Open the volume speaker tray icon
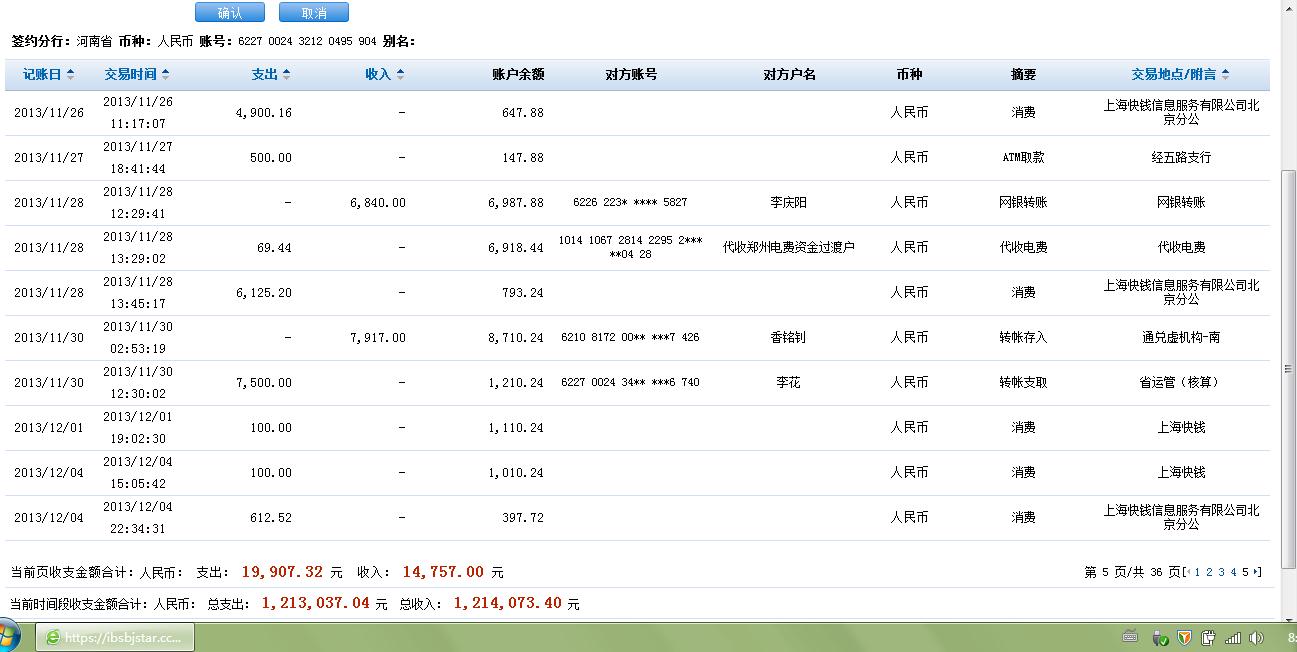This screenshot has width=1297, height=652. coord(1257,637)
